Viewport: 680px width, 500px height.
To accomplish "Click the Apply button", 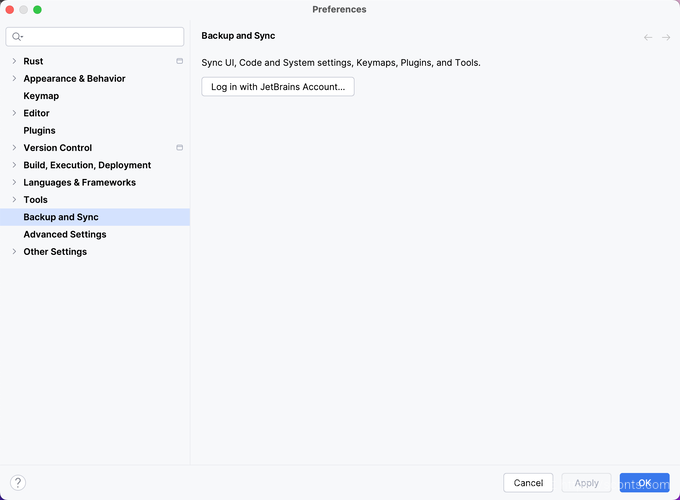I will (586, 483).
